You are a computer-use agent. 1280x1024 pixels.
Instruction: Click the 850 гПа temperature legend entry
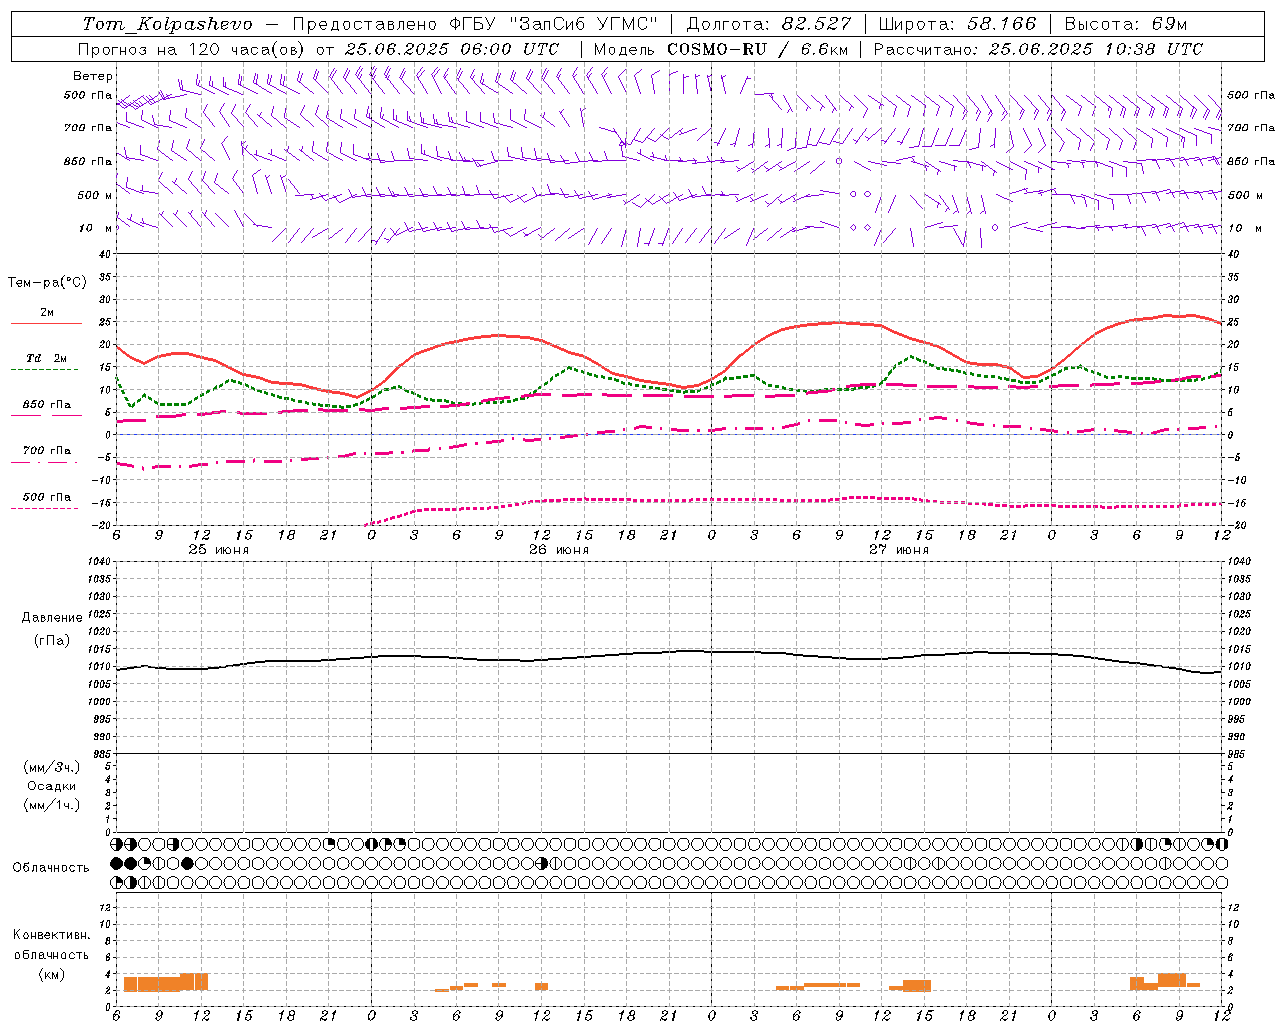click(x=47, y=404)
